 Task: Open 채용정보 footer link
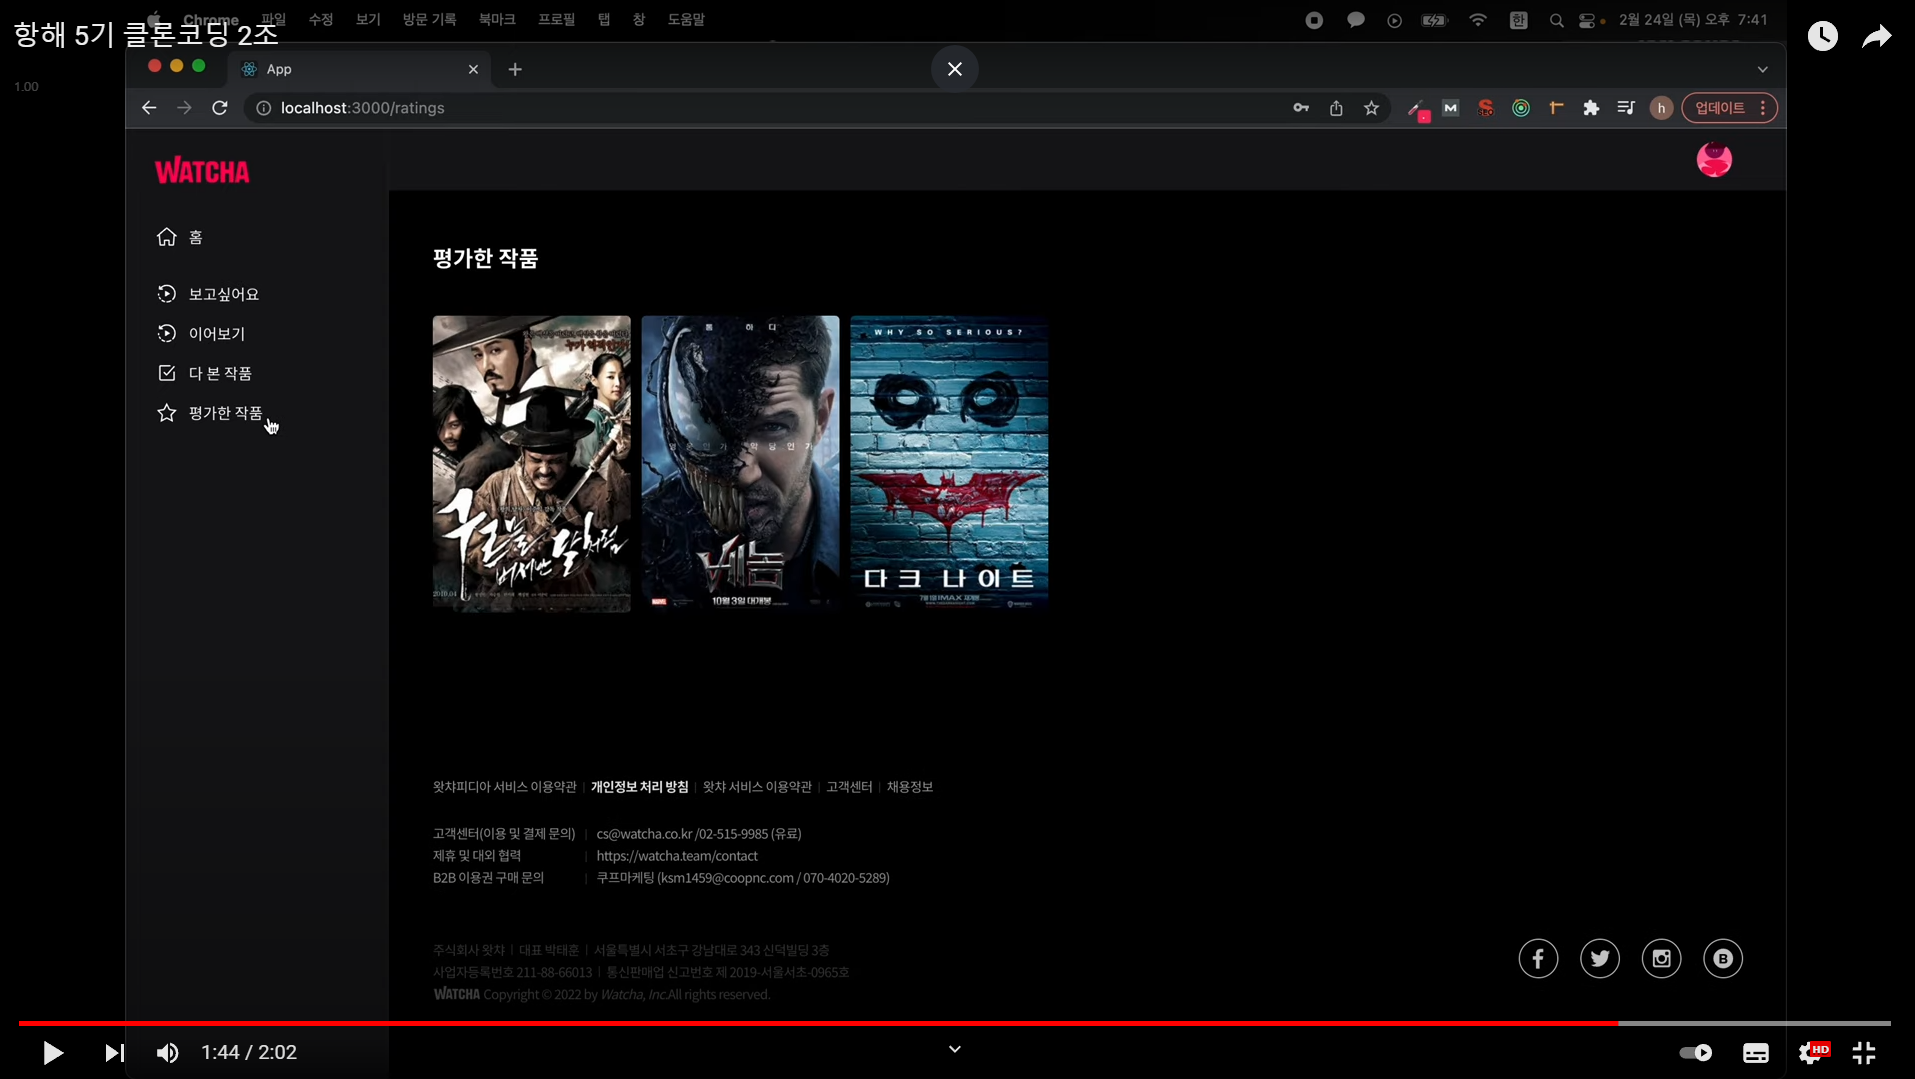tap(909, 787)
